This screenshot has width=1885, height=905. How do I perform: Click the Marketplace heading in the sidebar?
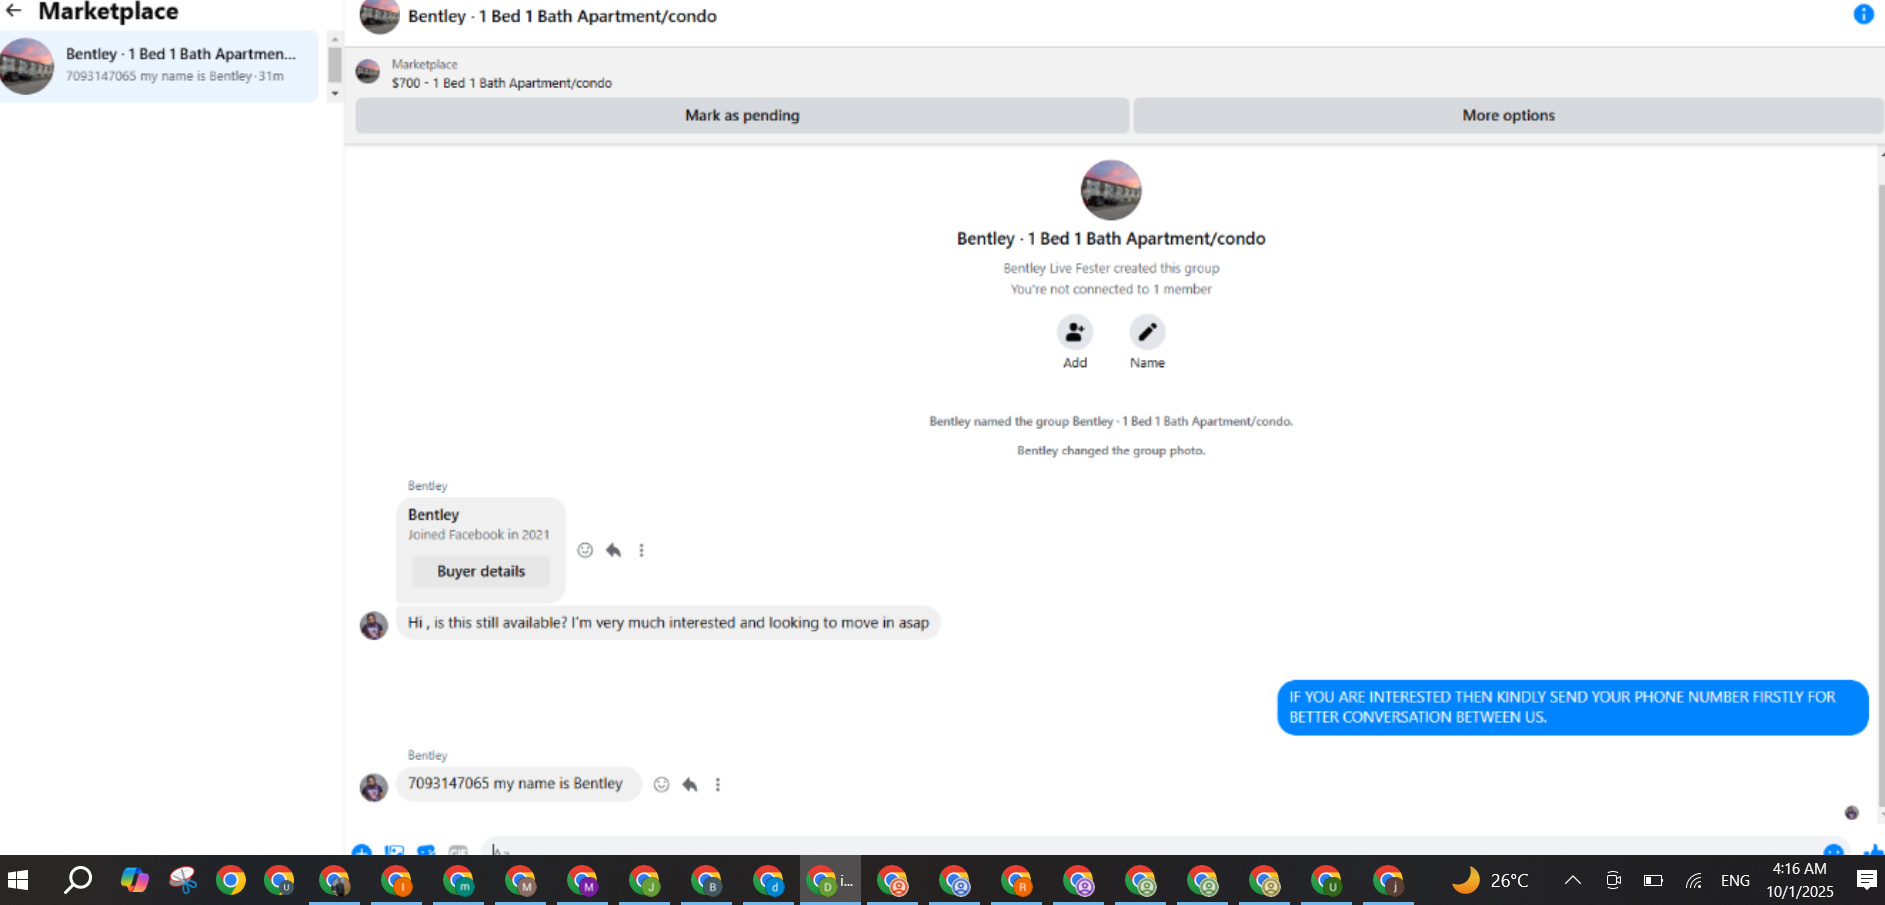coord(108,12)
